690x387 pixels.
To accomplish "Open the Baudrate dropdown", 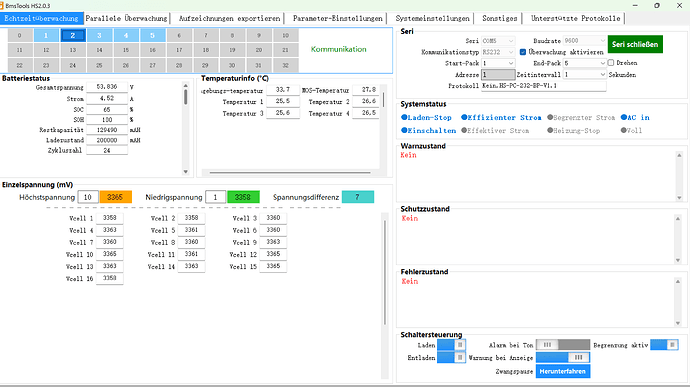I will (x=584, y=41).
